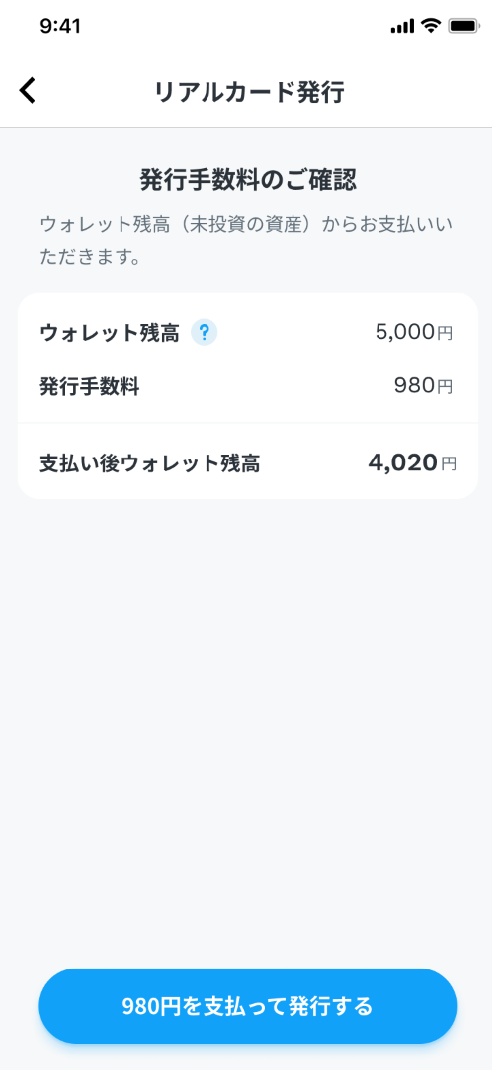Screen dimensions: 492x1070
Task: Tap the 980円を支払って発行する button
Action: pos(247,1006)
